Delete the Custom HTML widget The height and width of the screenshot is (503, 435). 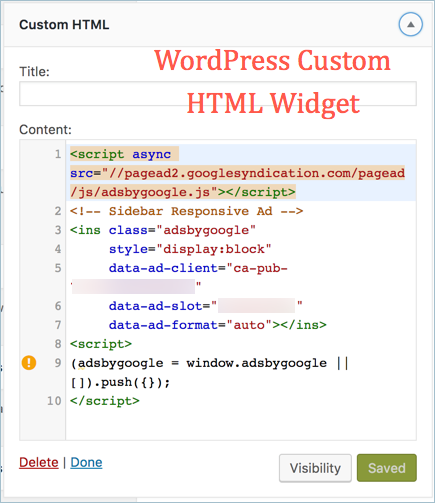39,462
